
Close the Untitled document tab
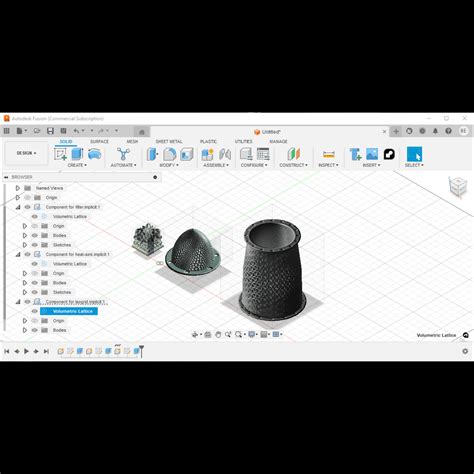tap(384, 132)
